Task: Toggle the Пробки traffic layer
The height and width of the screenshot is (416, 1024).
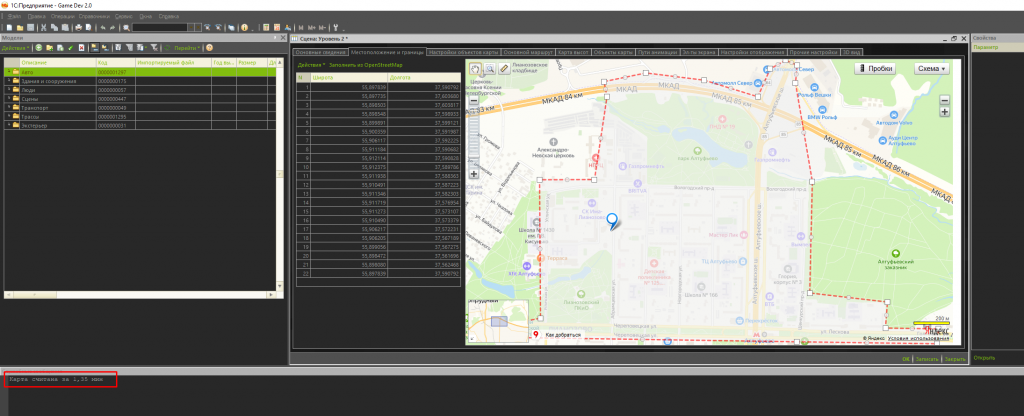Action: point(875,69)
